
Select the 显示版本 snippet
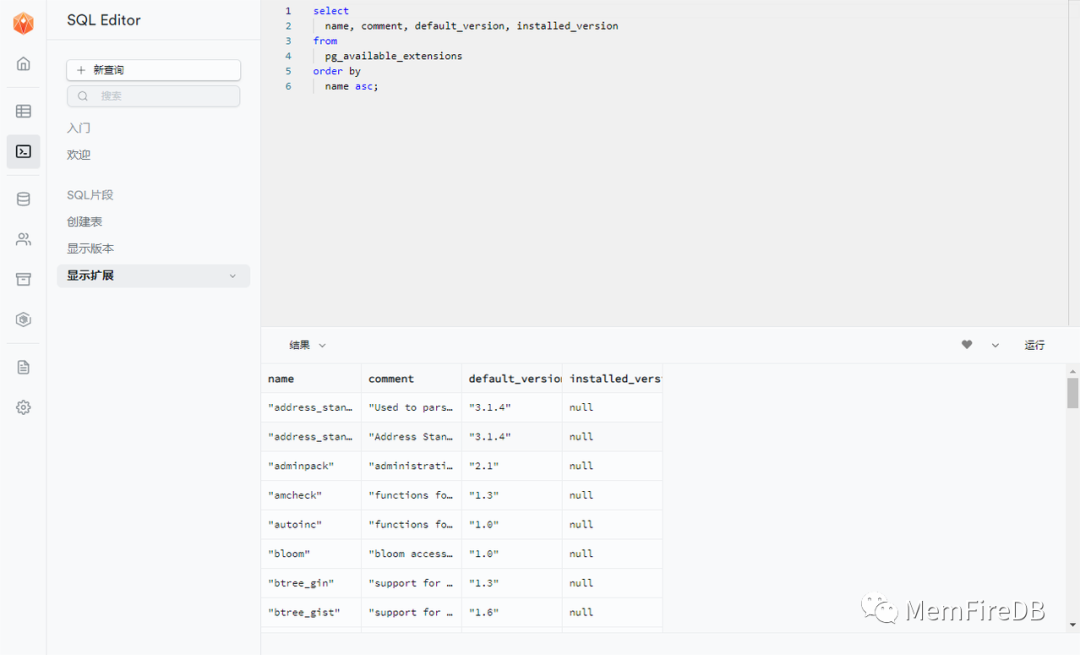90,249
